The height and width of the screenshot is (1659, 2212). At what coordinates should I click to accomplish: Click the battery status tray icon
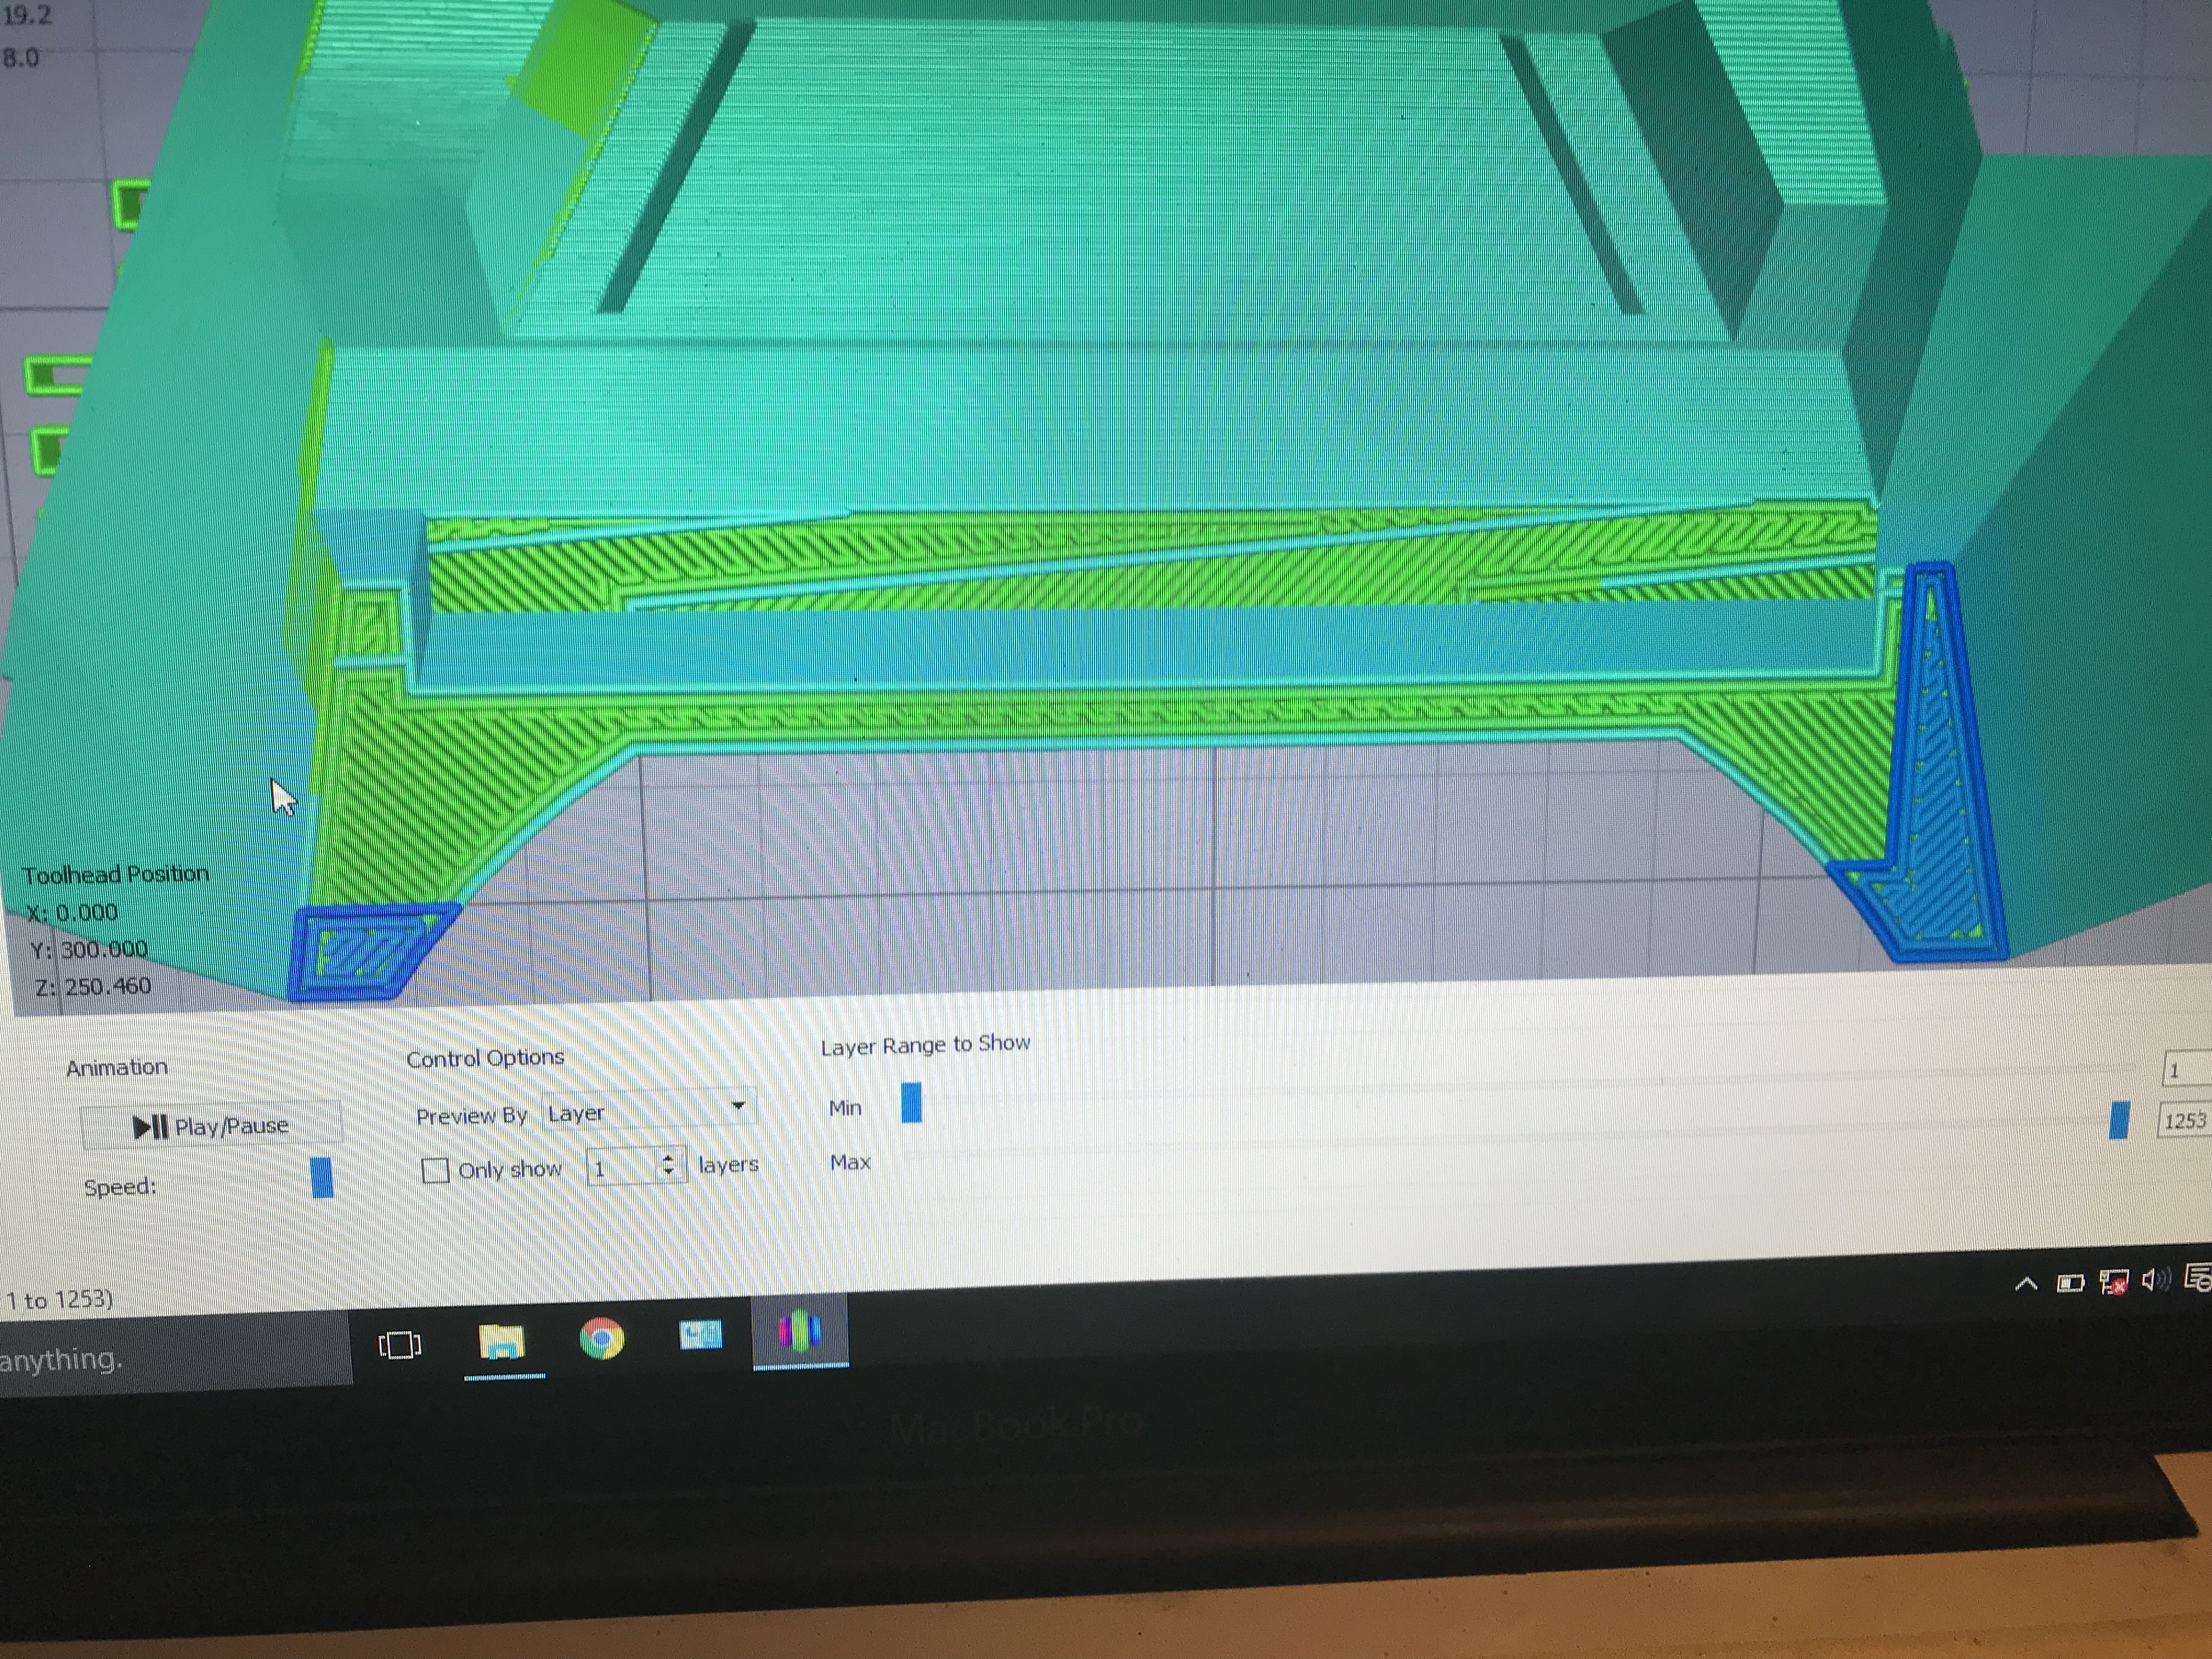click(2070, 1283)
